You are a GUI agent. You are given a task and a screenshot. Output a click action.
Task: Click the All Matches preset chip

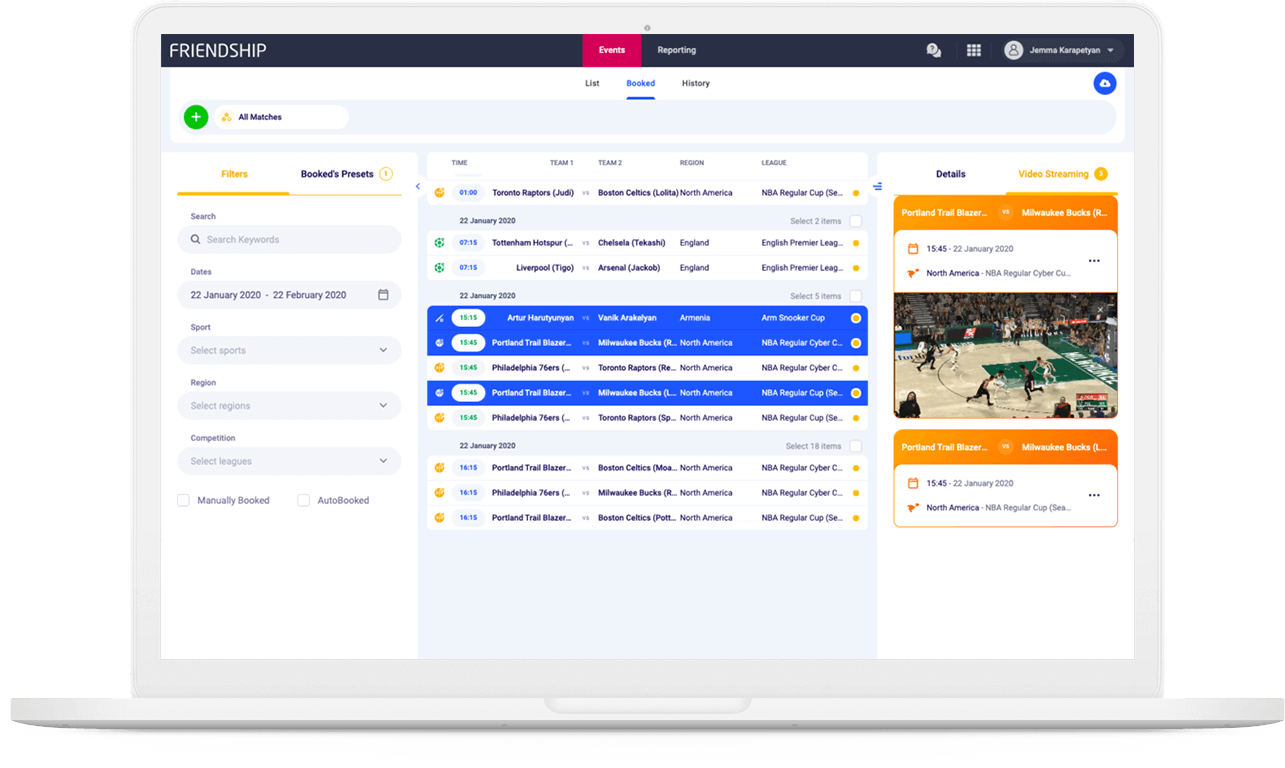[280, 117]
